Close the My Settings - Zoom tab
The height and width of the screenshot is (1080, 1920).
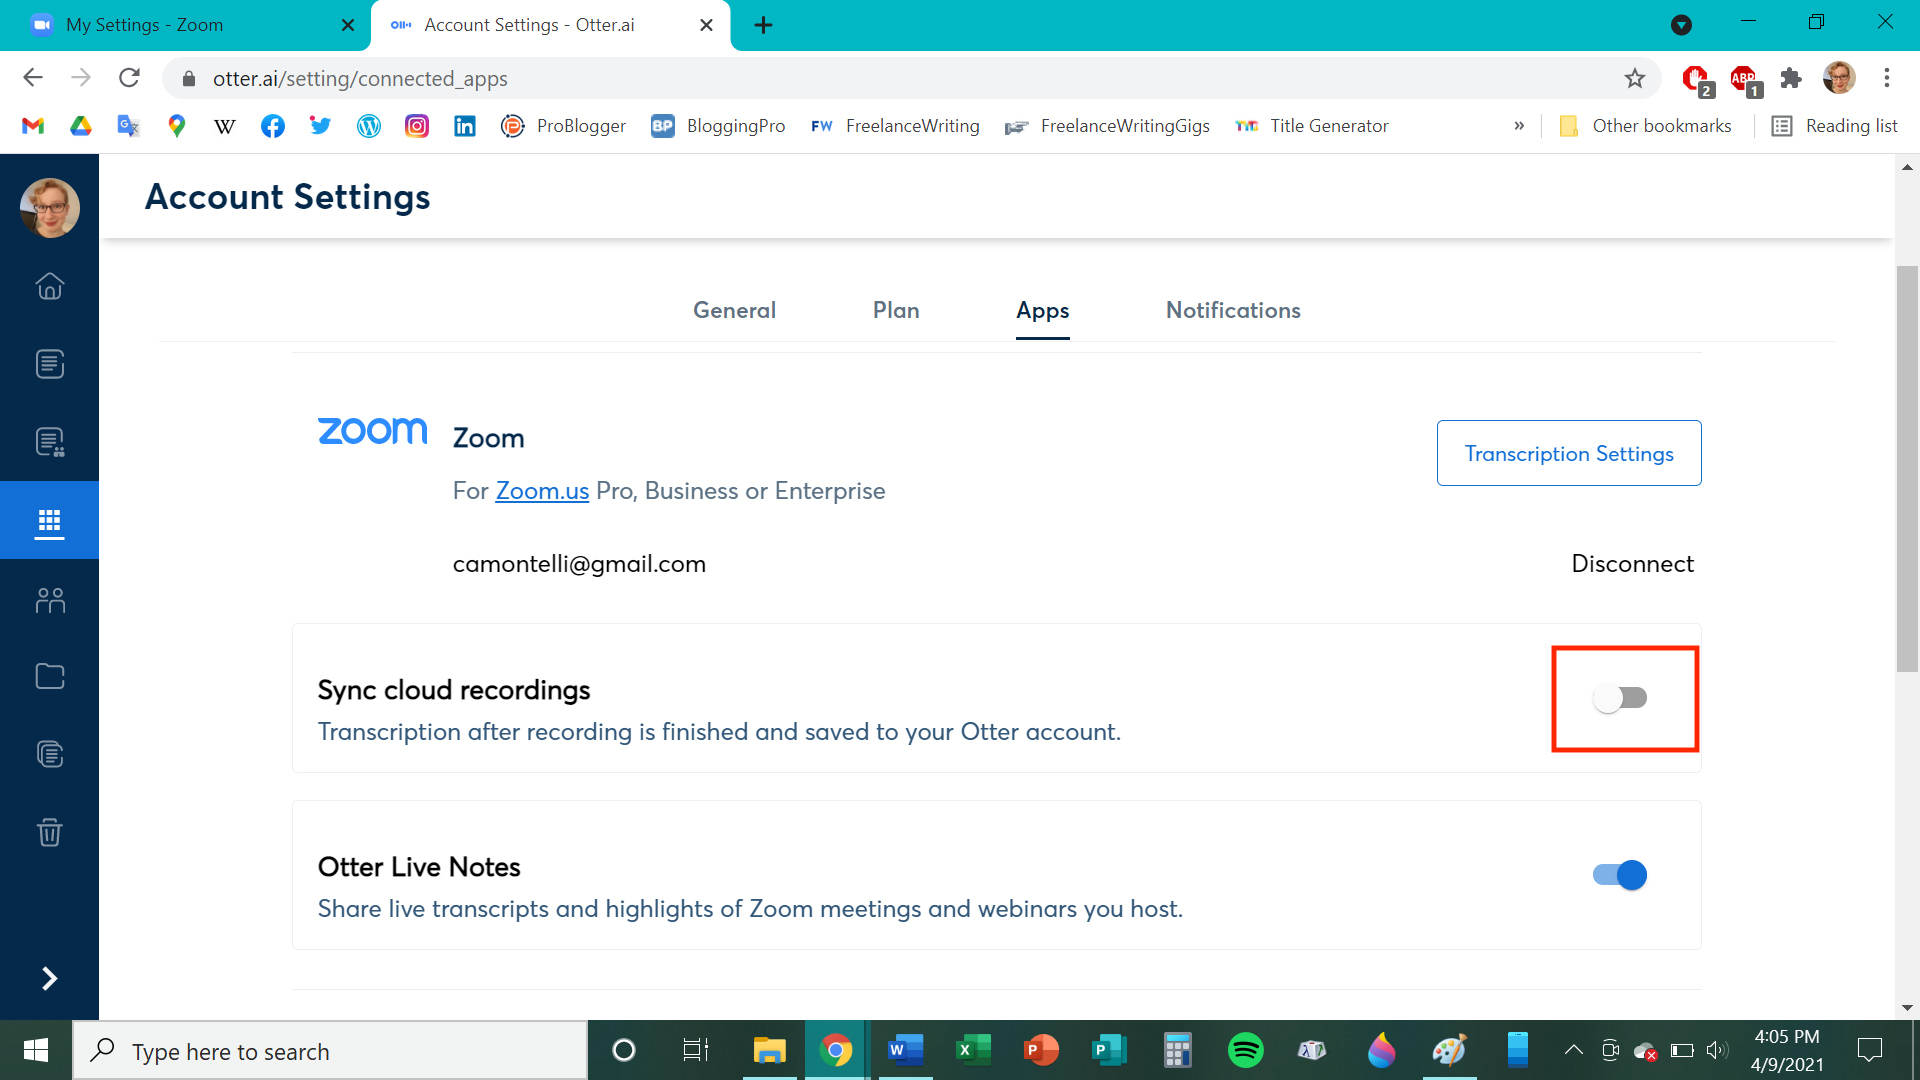tap(348, 25)
